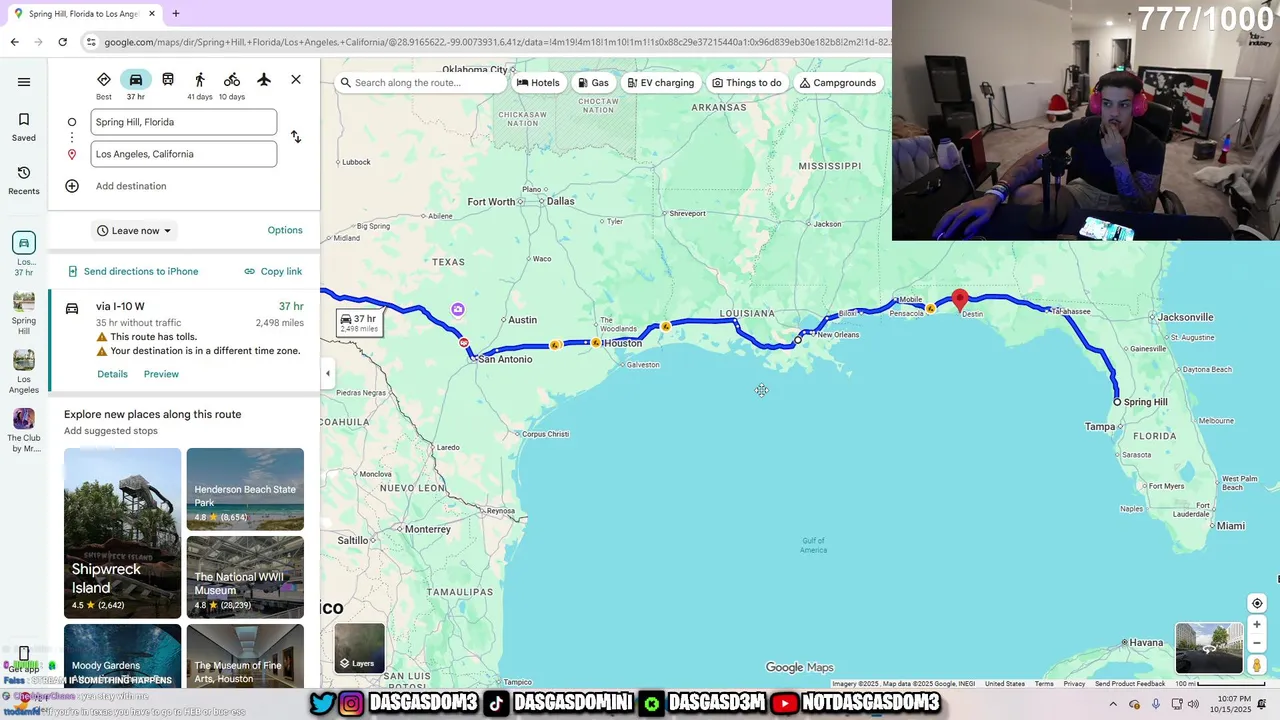
Task: Open the Shipwreck Island card
Action: [123, 533]
